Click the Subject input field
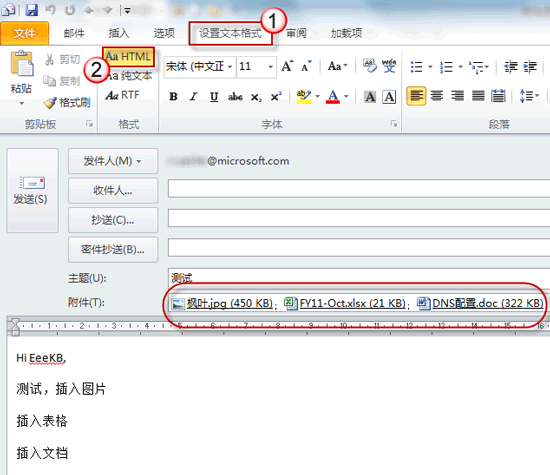 (x=359, y=278)
